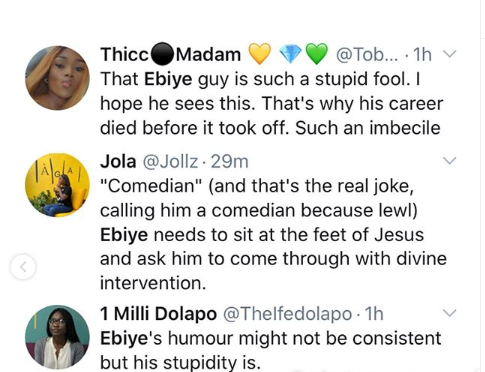Click the Jola display name
Image resolution: width=485 pixels, height=372 pixels.
118,161
